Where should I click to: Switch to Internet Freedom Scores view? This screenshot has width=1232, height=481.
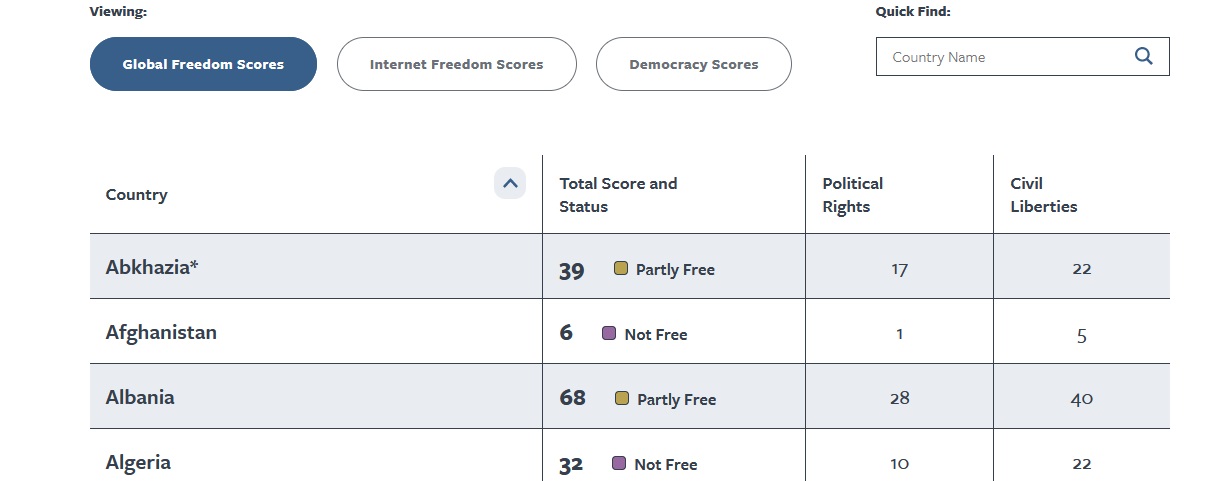pyautogui.click(x=456, y=64)
